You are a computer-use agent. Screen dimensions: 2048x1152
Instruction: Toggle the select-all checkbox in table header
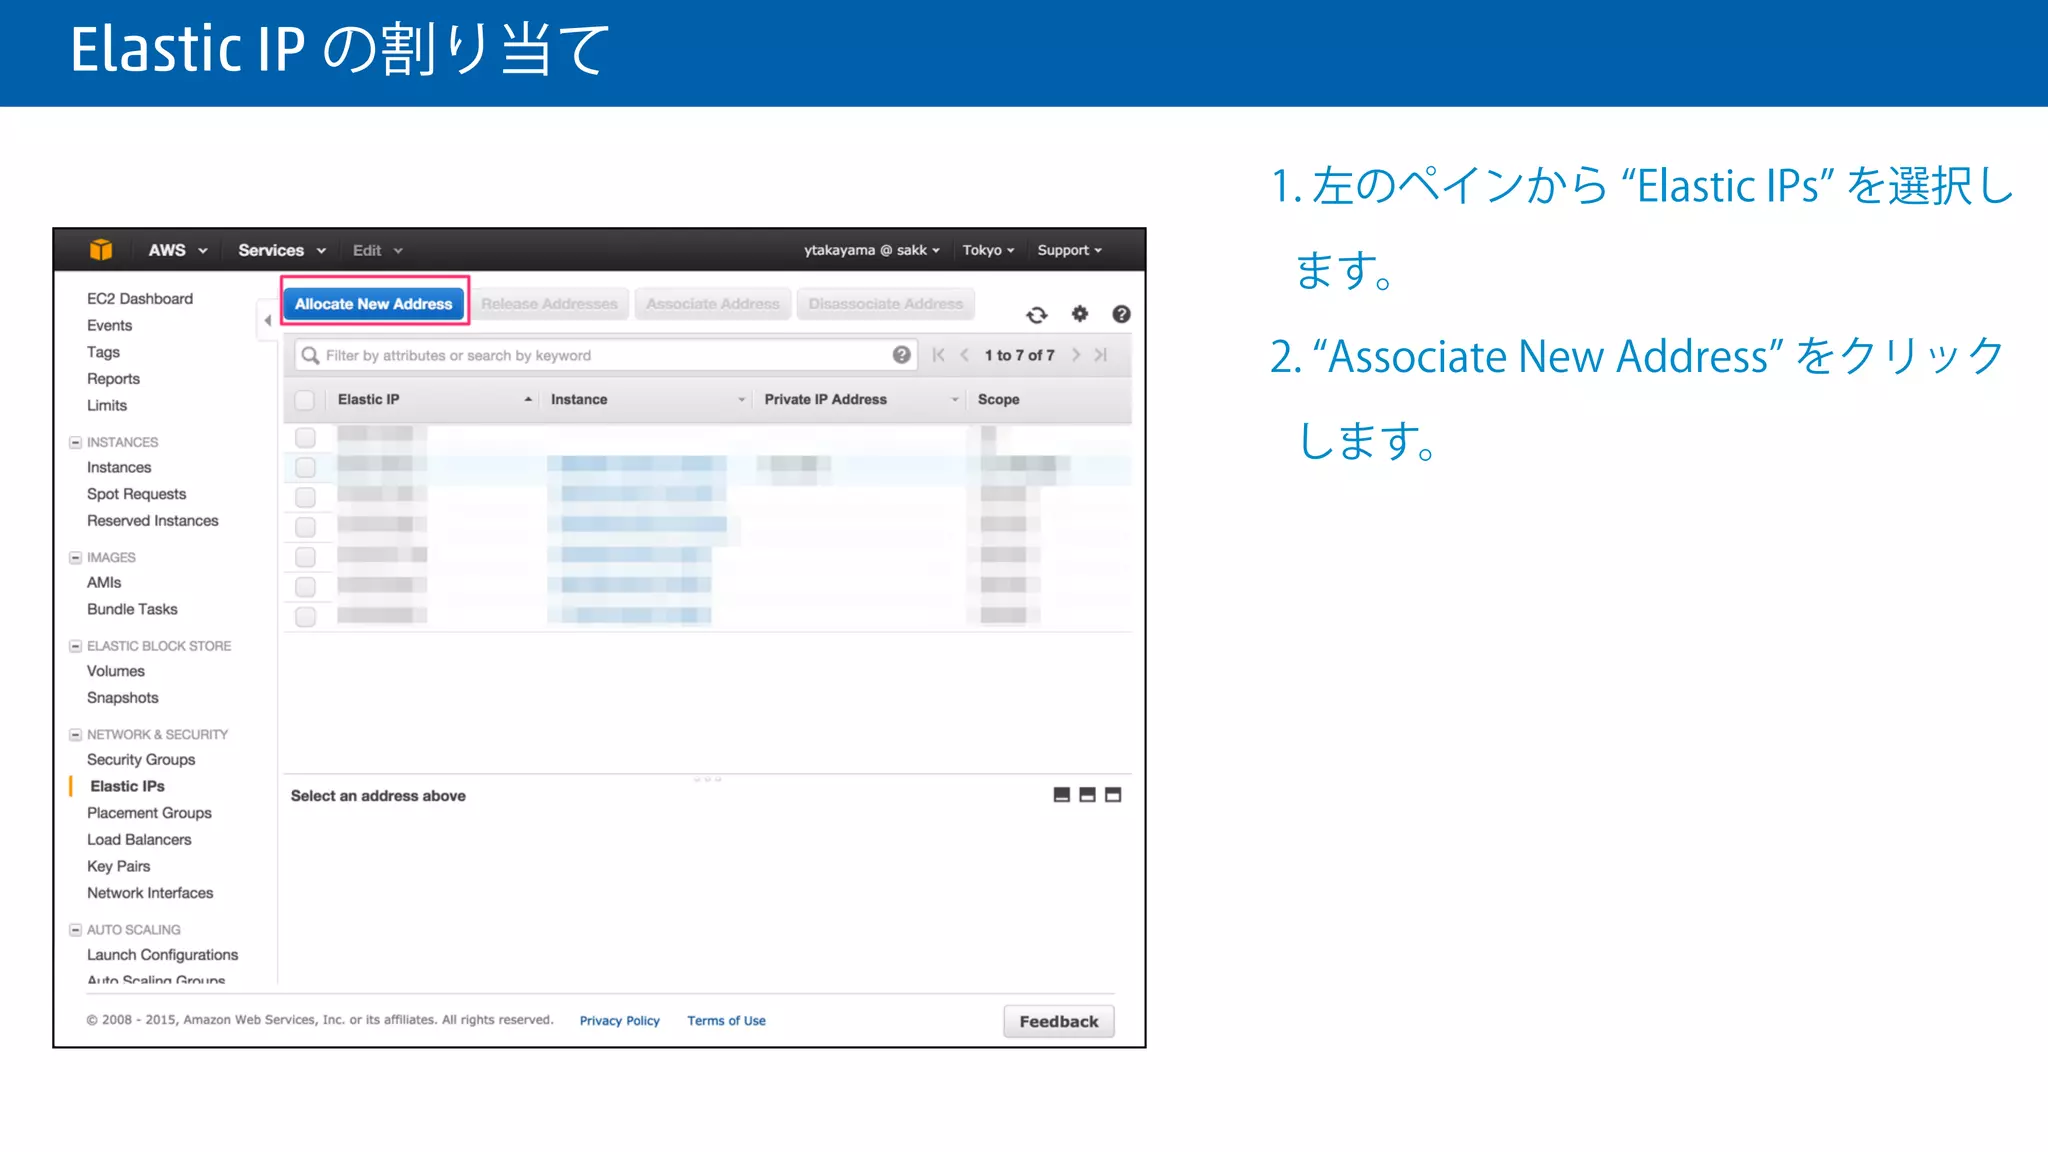(305, 400)
